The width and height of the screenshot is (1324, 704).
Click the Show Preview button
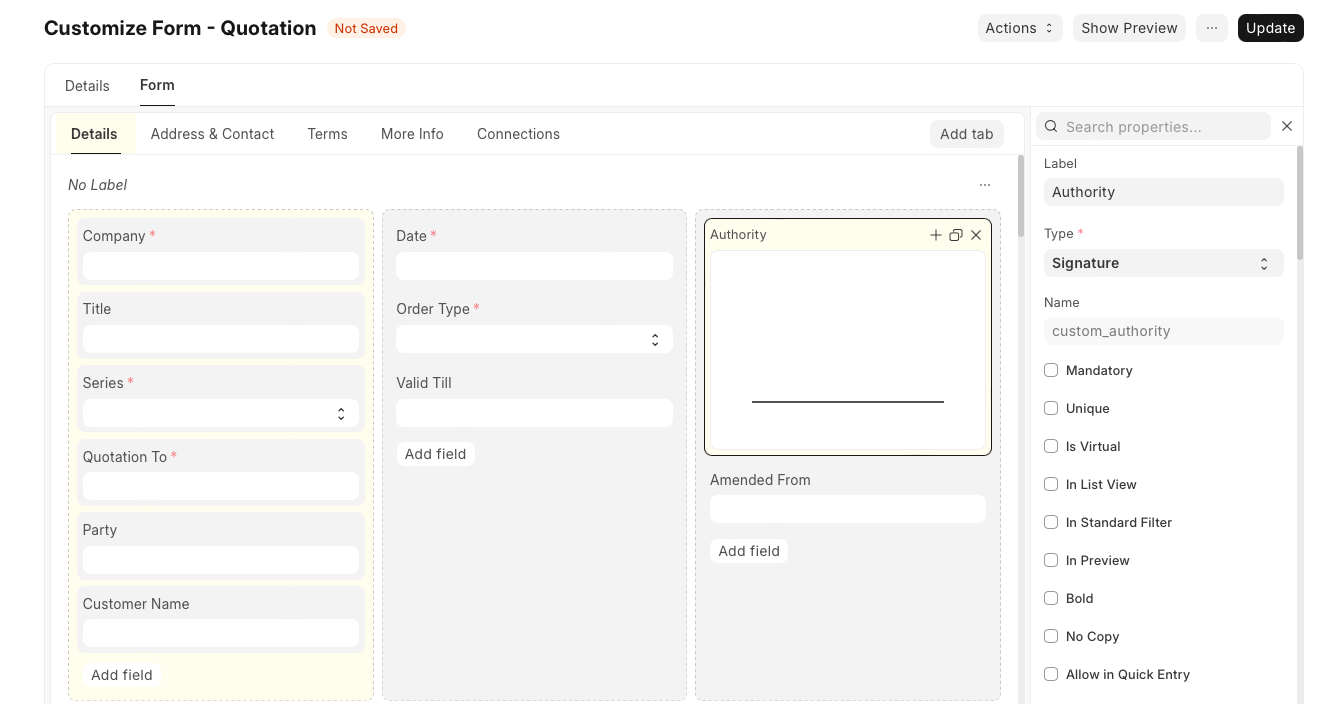1129,28
